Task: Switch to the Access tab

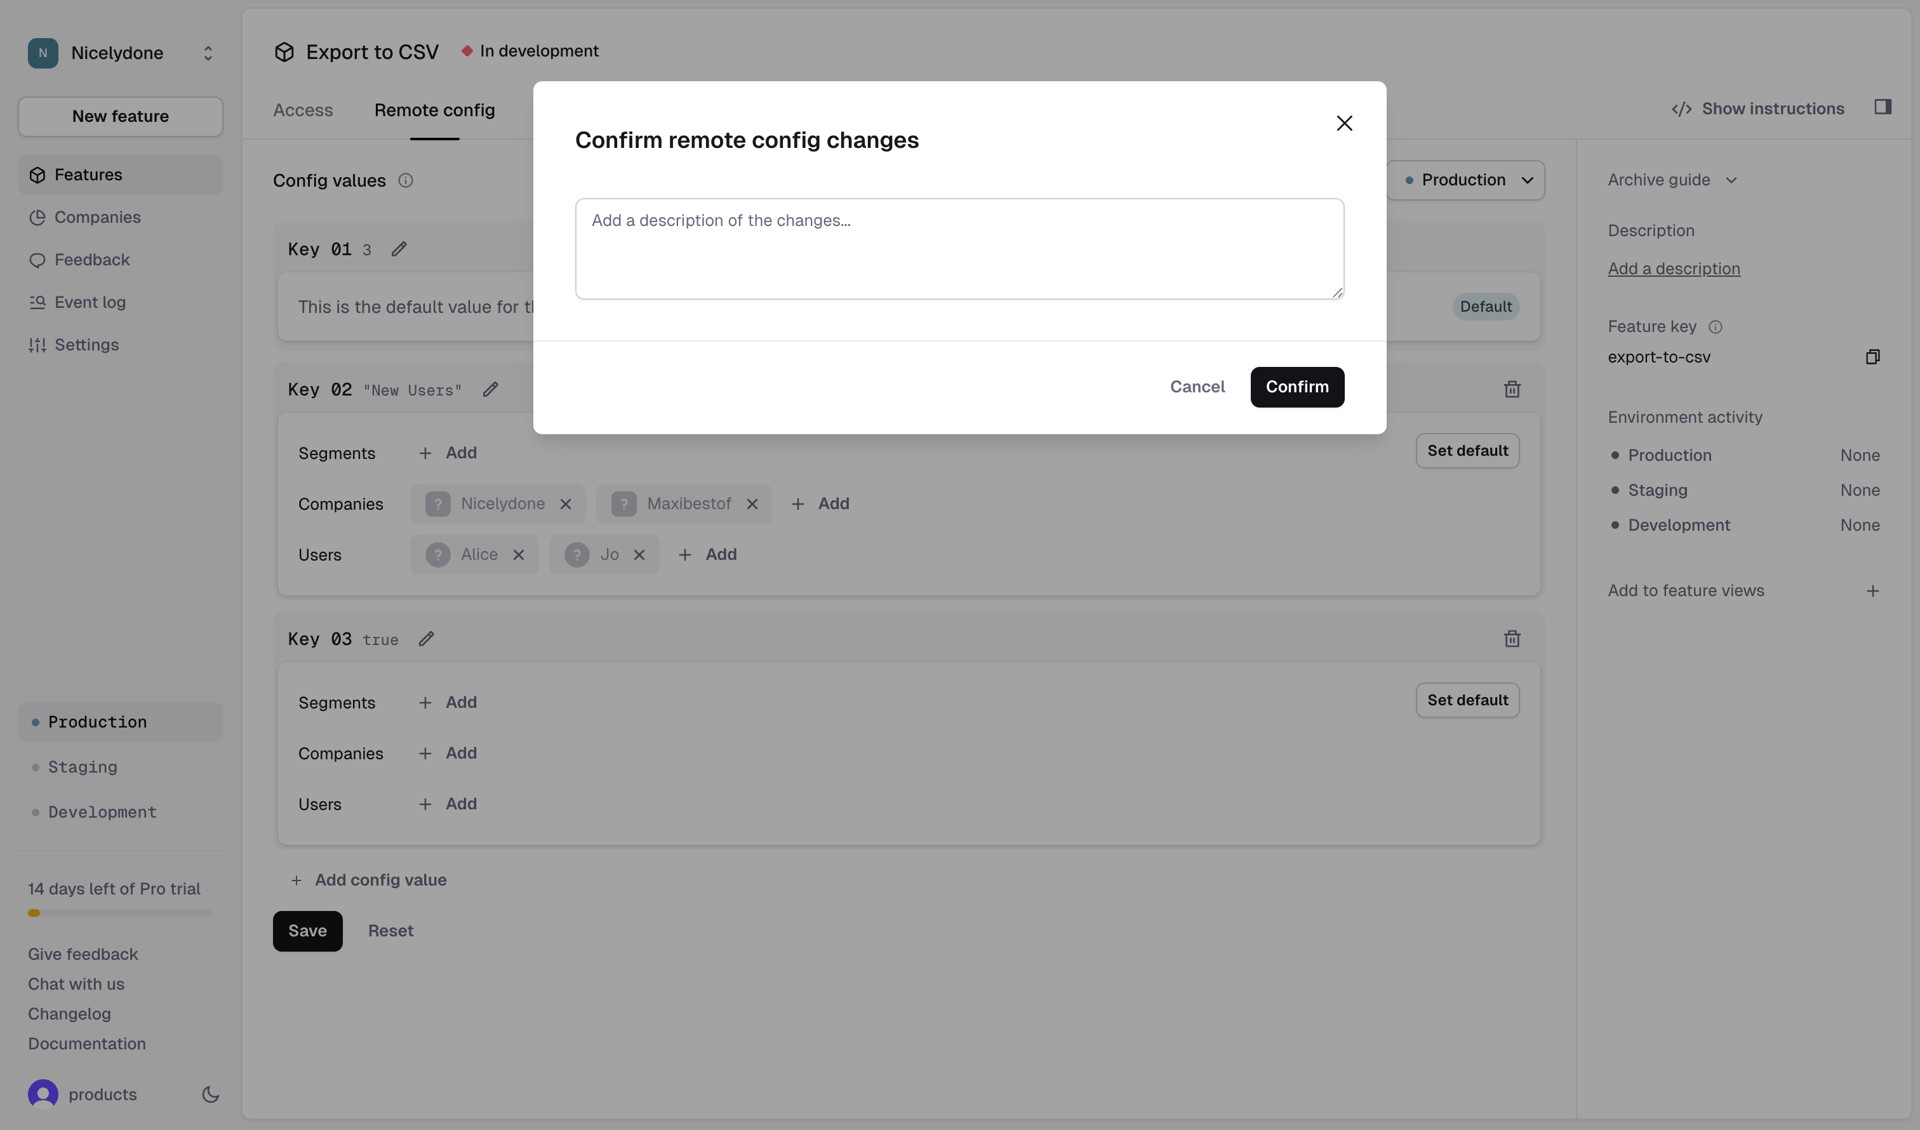Action: [x=302, y=110]
